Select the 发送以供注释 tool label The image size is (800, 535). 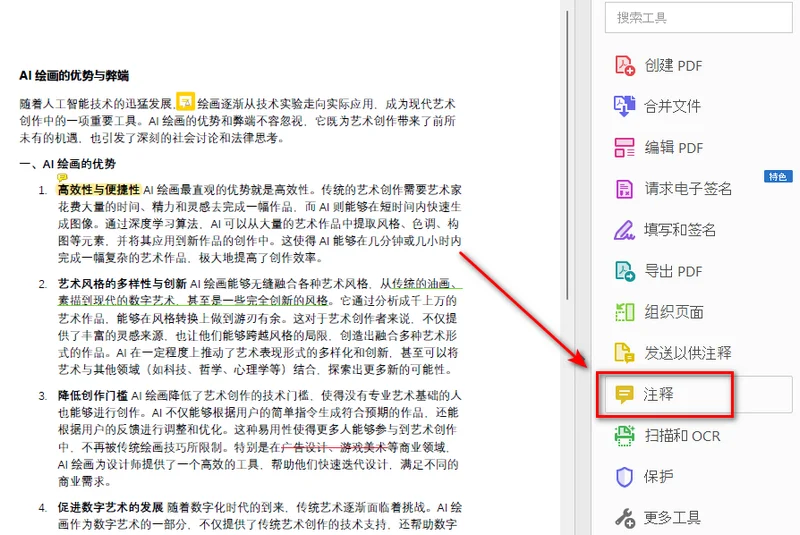click(688, 353)
